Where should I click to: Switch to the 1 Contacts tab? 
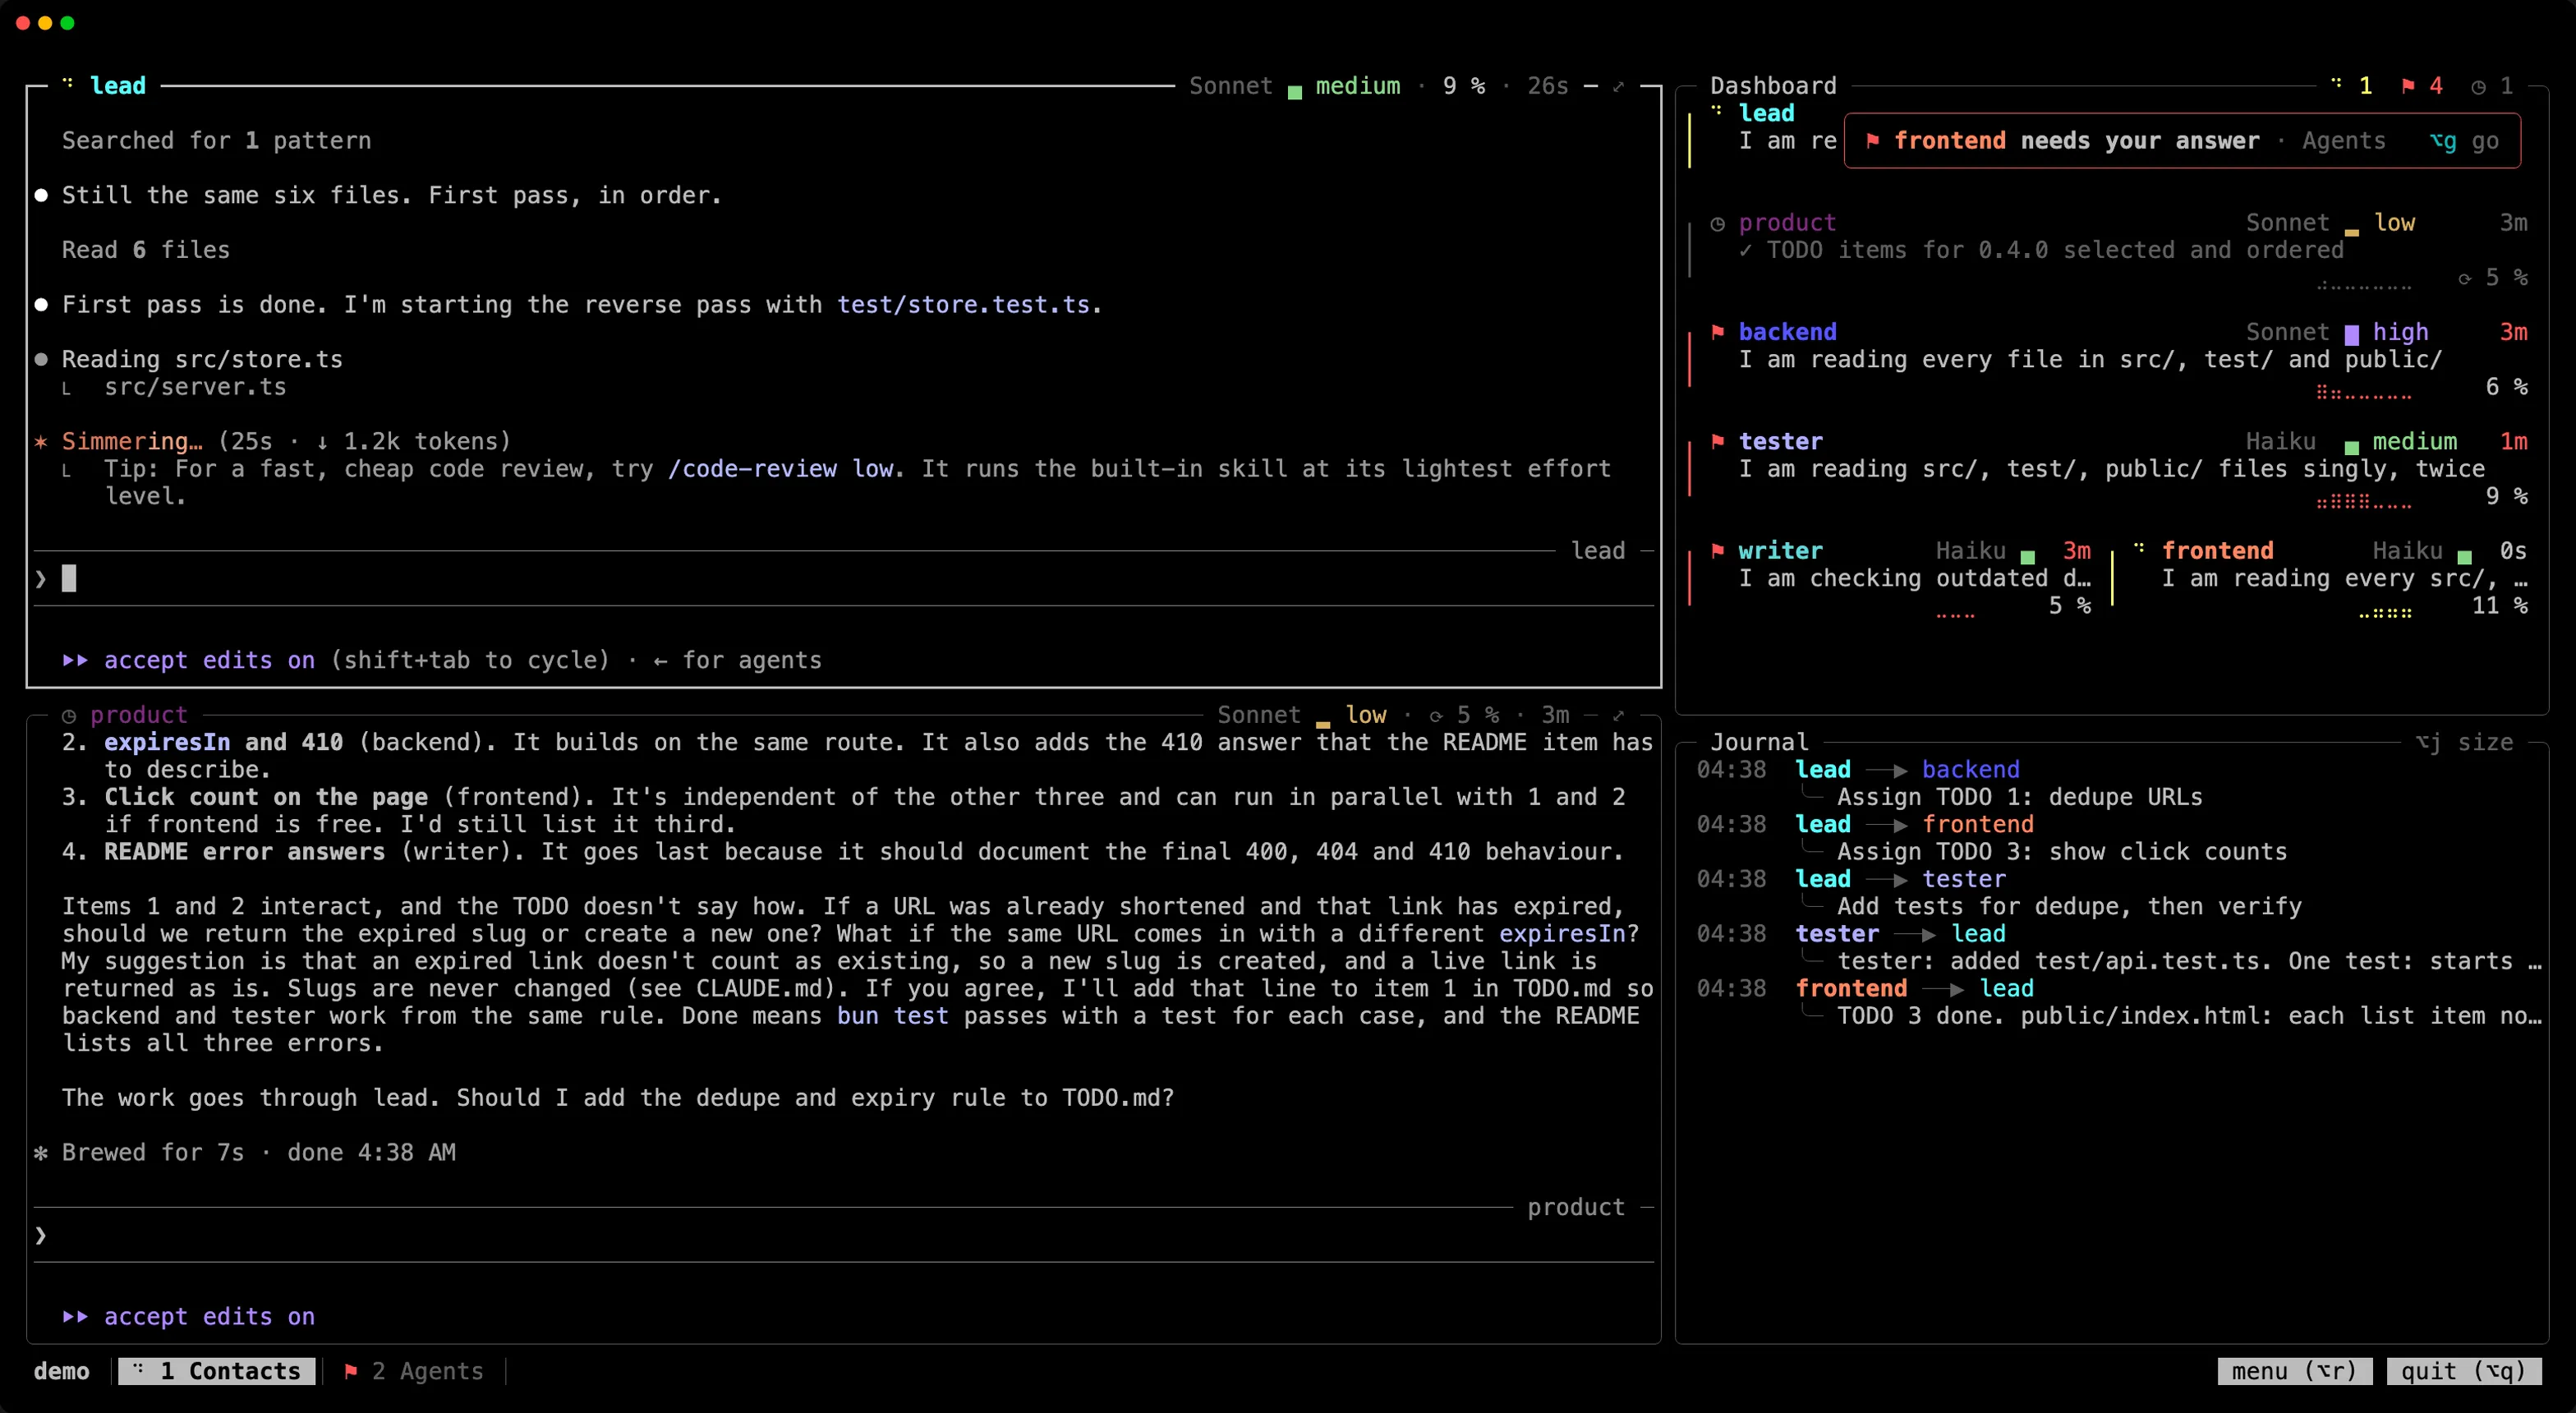point(216,1371)
